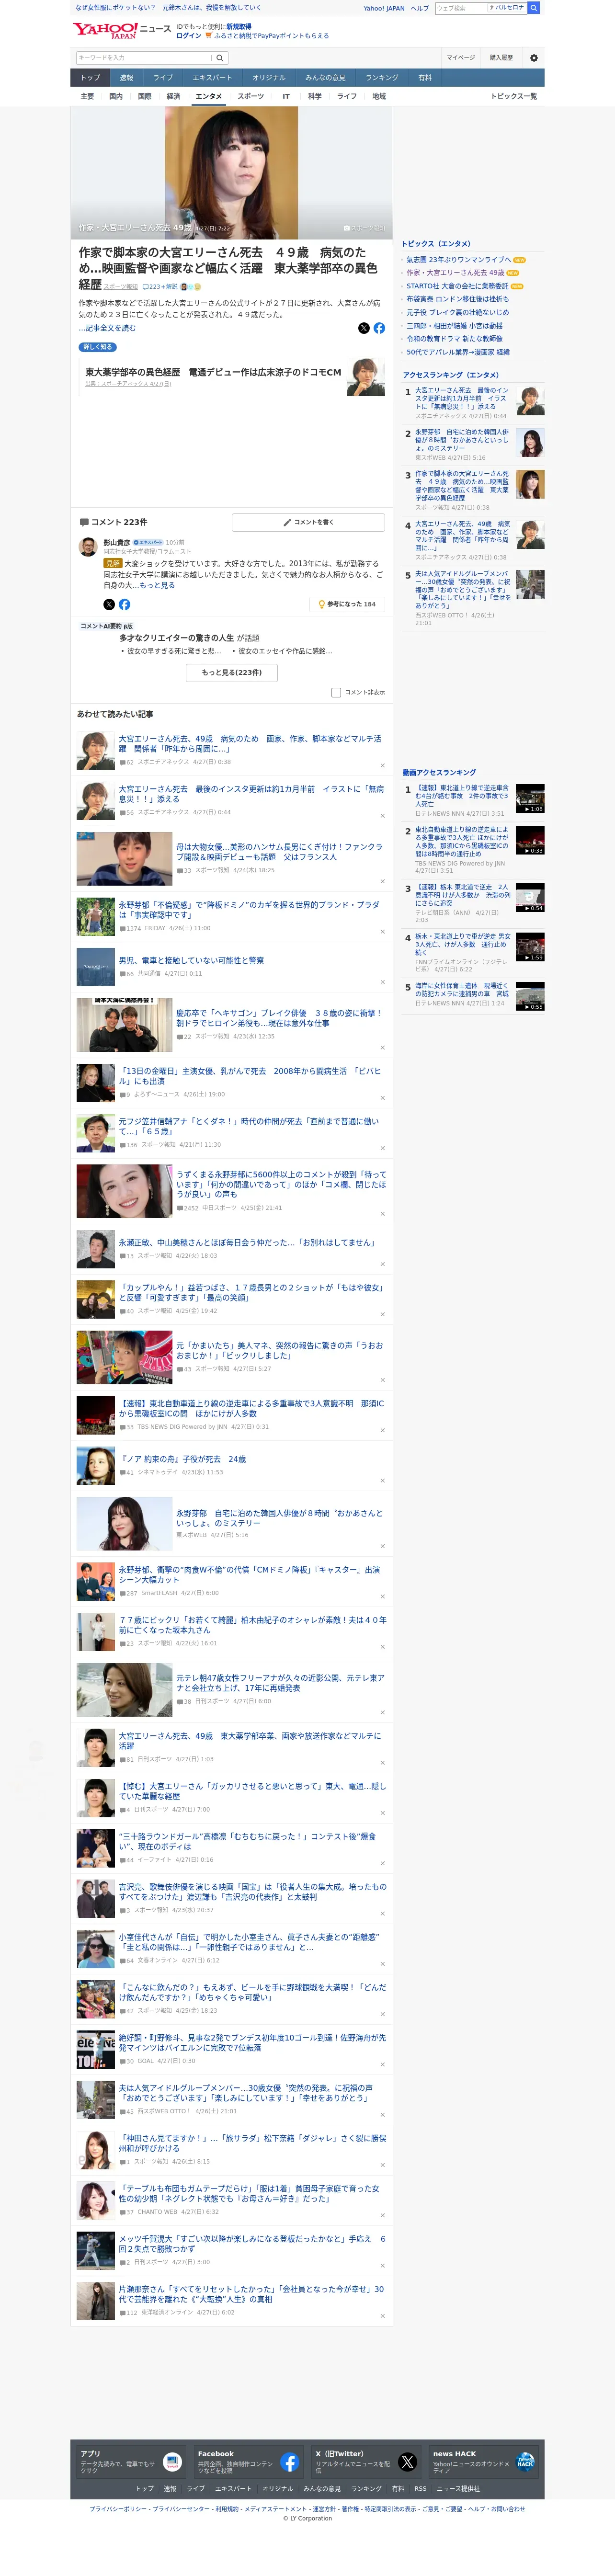Dismiss the 元フジ笠井信輔アナ article with X
This screenshot has height=2576, width=615.
[382, 1148]
